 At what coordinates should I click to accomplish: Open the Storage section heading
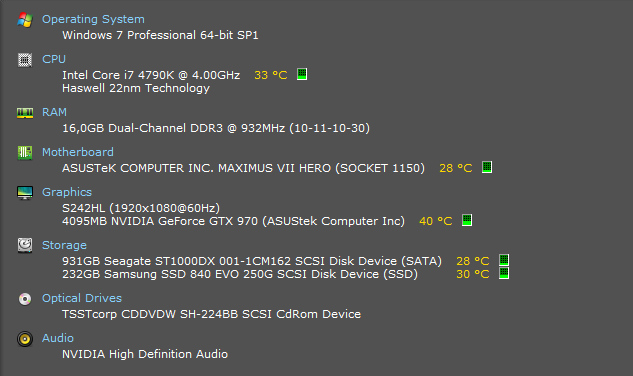(x=64, y=245)
